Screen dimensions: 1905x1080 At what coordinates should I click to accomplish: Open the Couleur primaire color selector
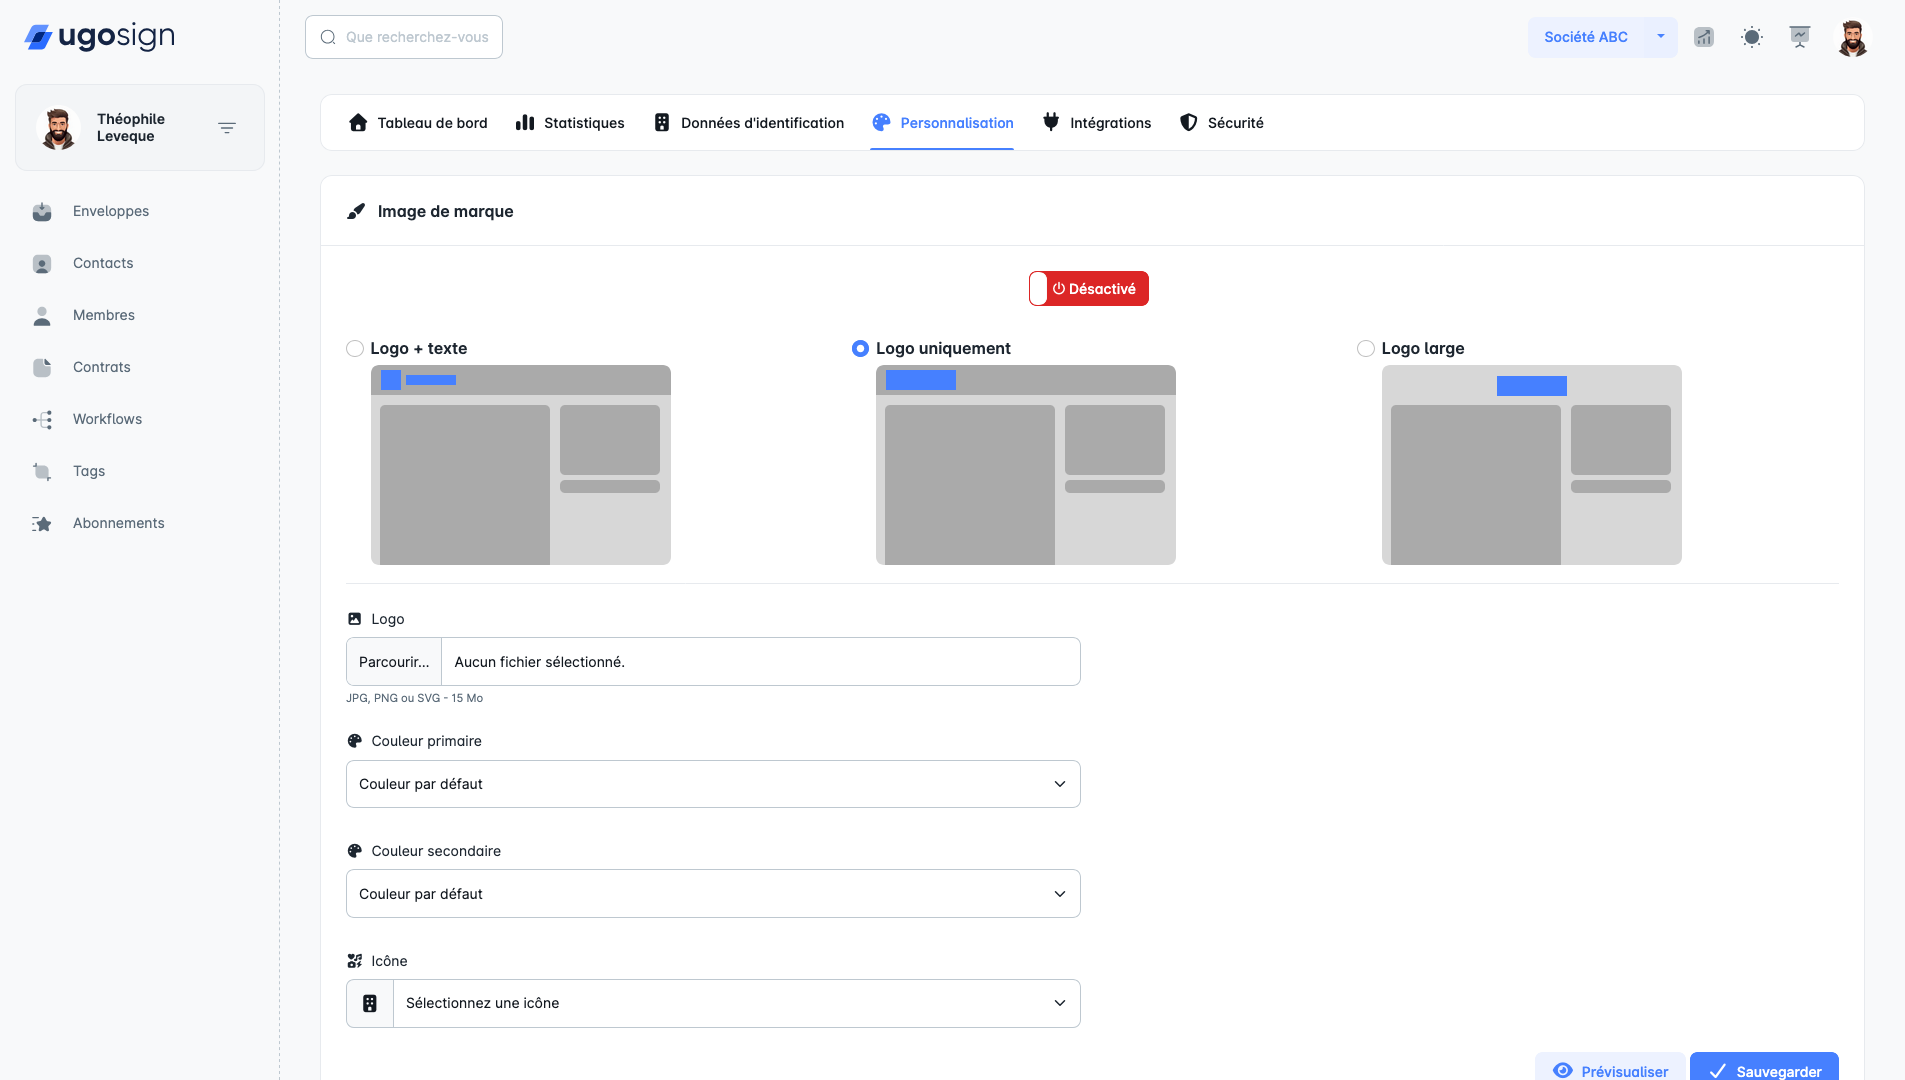coord(712,784)
